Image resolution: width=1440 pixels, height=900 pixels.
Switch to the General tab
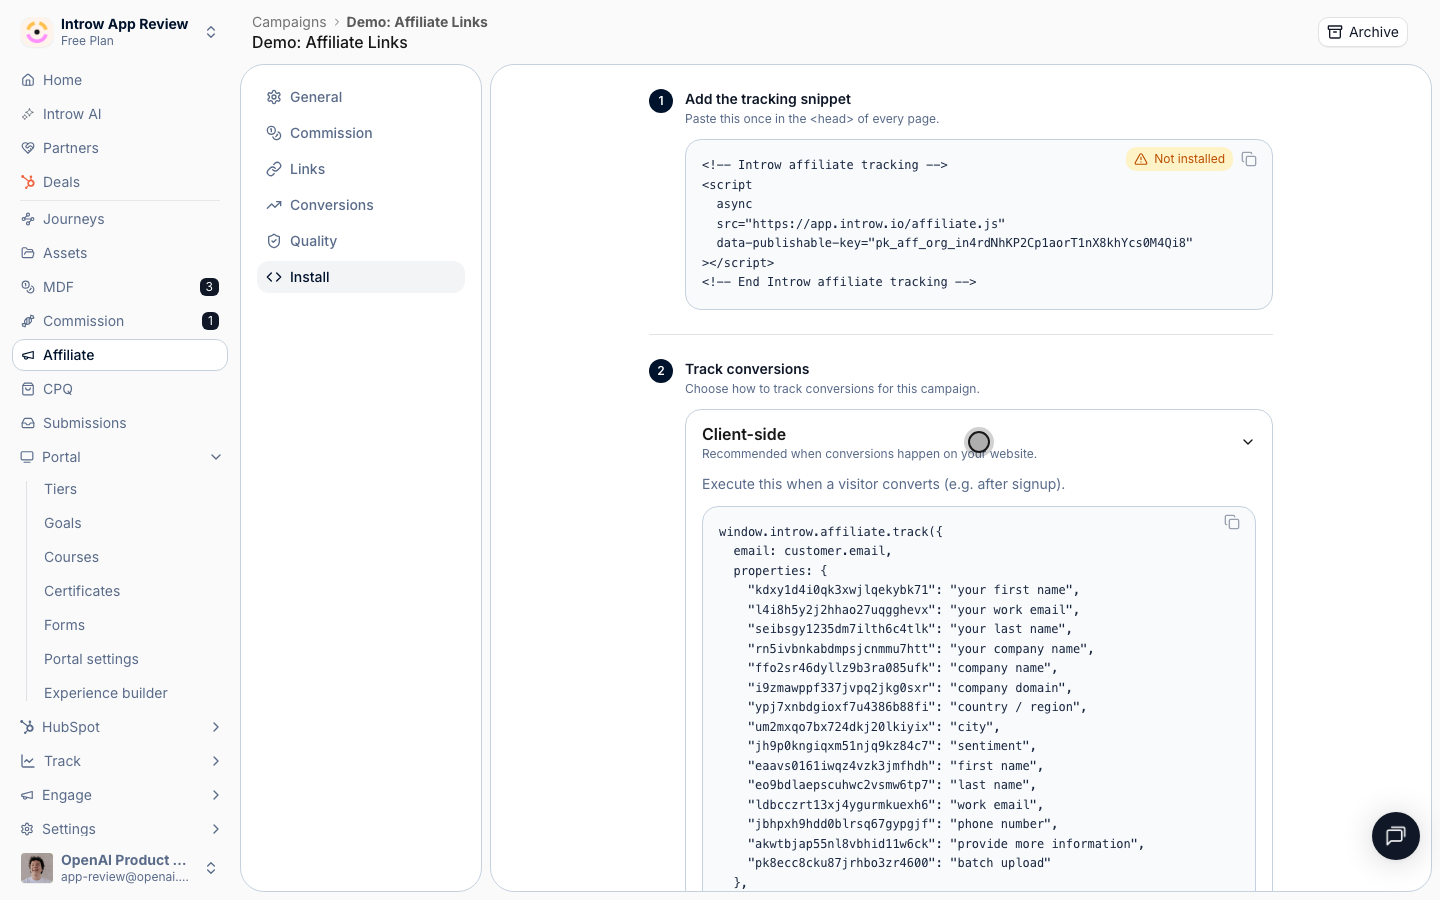(x=361, y=97)
